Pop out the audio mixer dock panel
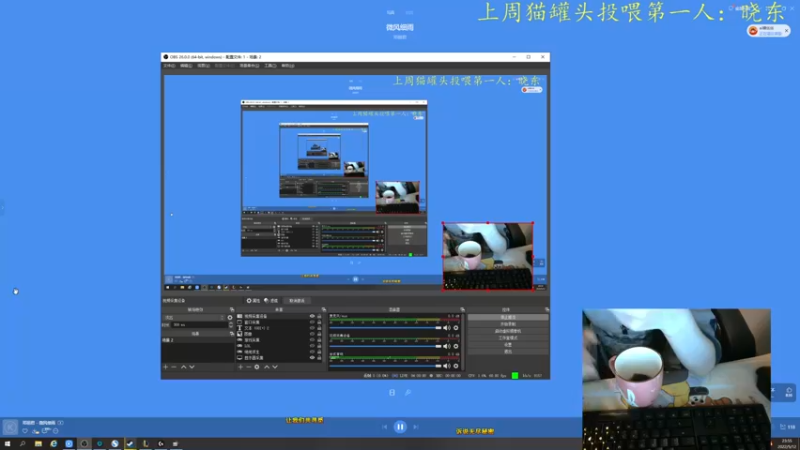The width and height of the screenshot is (800, 450). pos(462,309)
